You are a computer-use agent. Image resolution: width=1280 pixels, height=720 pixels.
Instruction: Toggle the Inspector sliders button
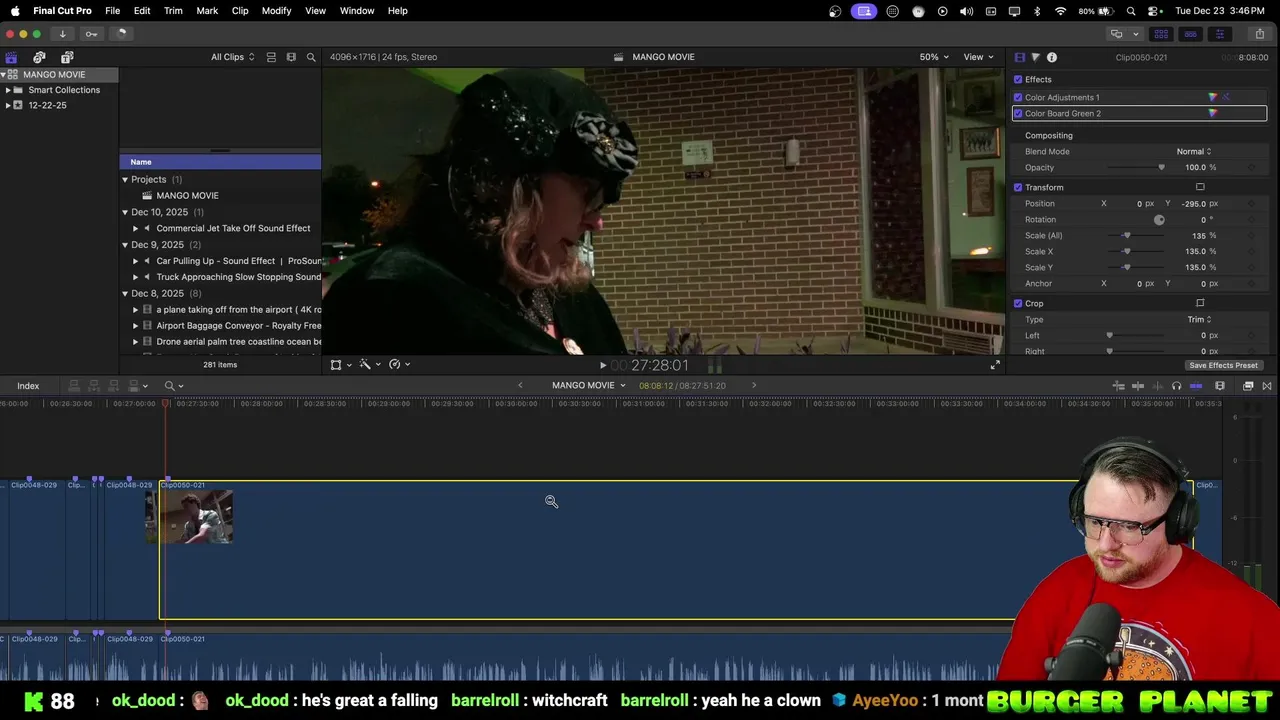pos(1219,34)
